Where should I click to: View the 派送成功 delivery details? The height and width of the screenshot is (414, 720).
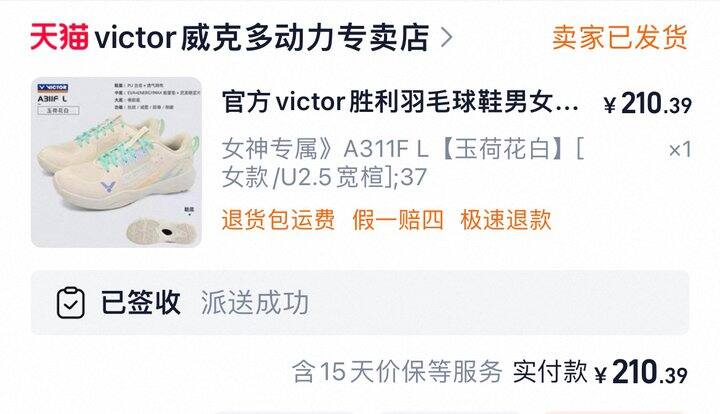255,303
